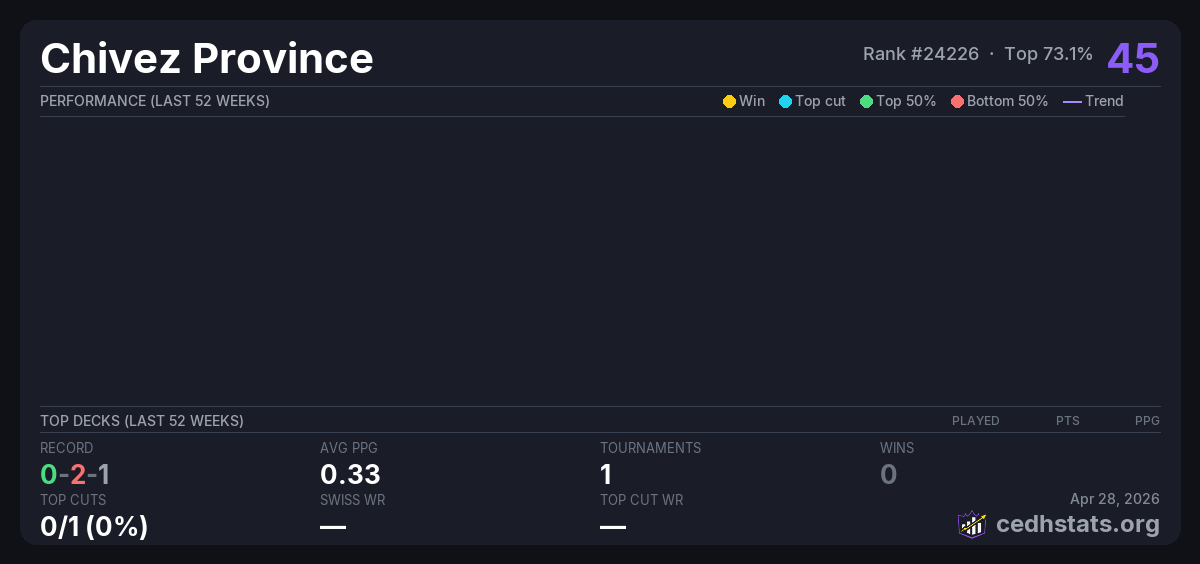Click the purple Trend line marker

pos(1071,101)
